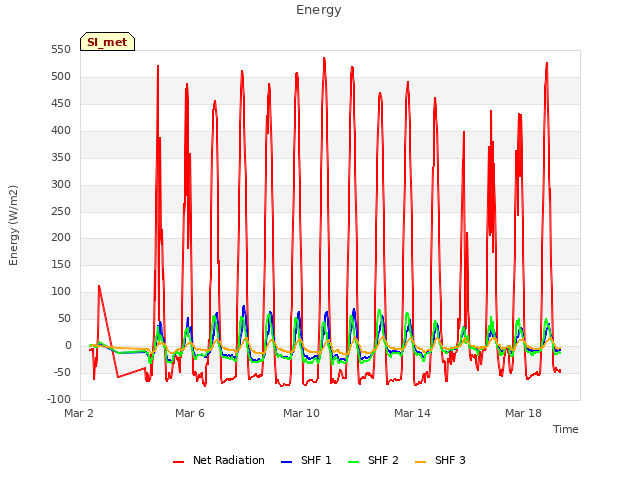640x480 pixels.
Task: Click the Mar 14 x-axis tick label
Action: pos(412,413)
